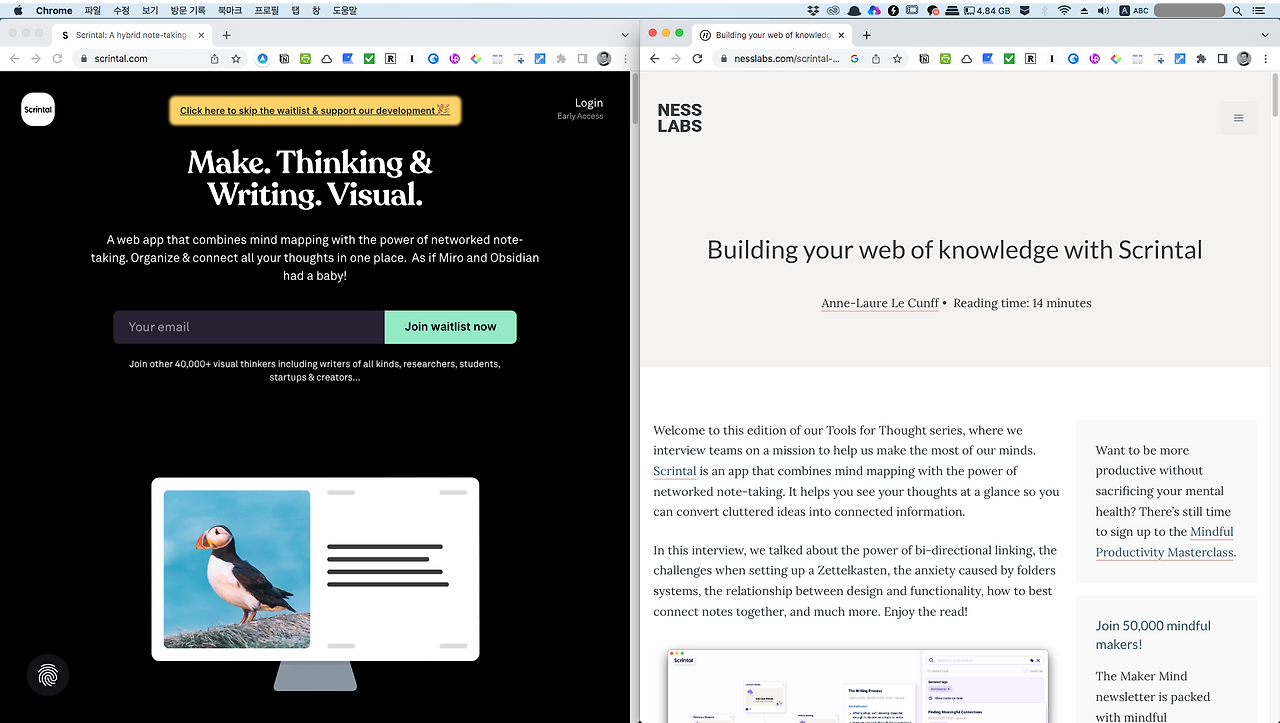Open the 북마크 menu
Viewport: 1280px width, 723px height.
[x=230, y=10]
